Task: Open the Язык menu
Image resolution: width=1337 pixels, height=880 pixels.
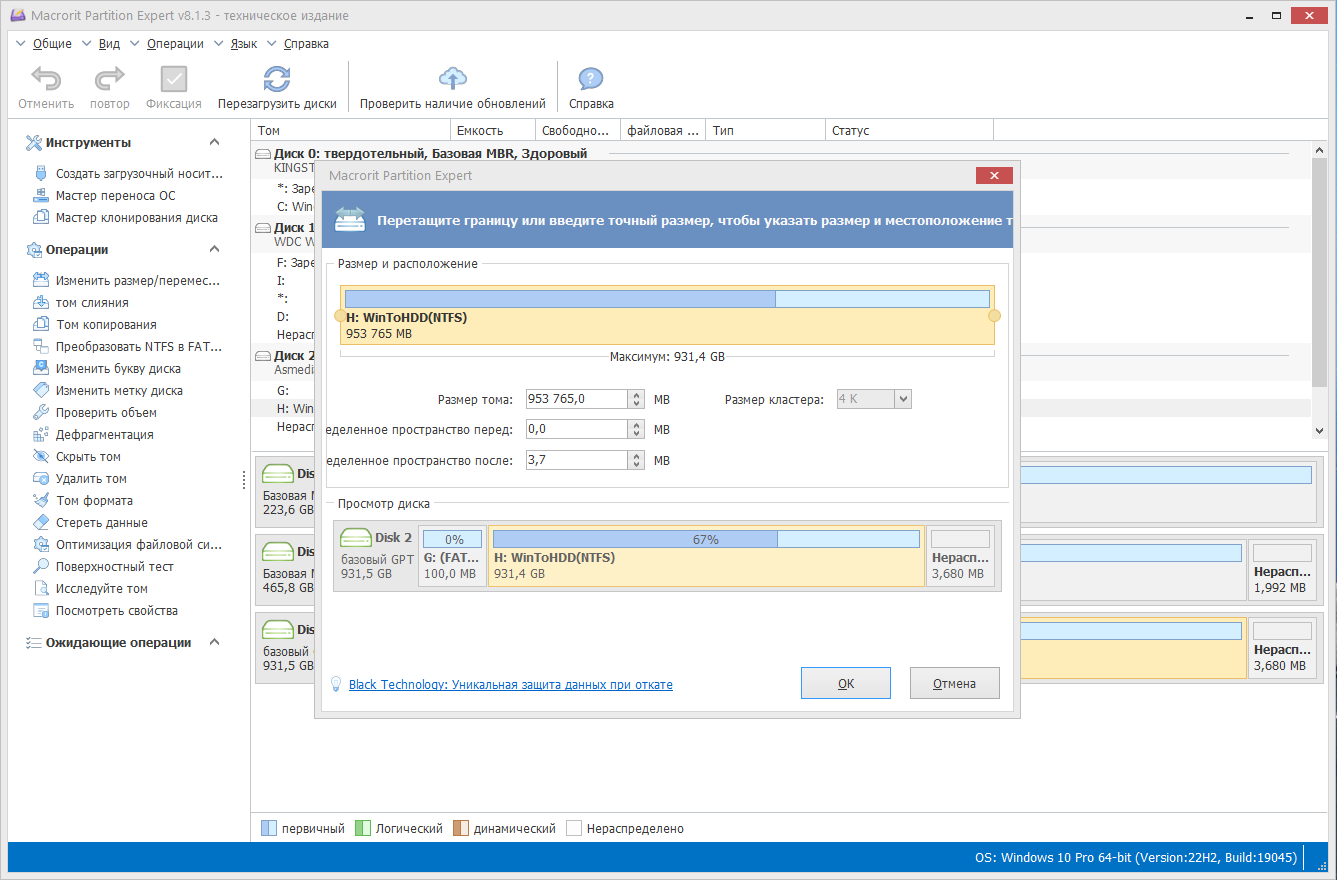Action: click(x=244, y=44)
